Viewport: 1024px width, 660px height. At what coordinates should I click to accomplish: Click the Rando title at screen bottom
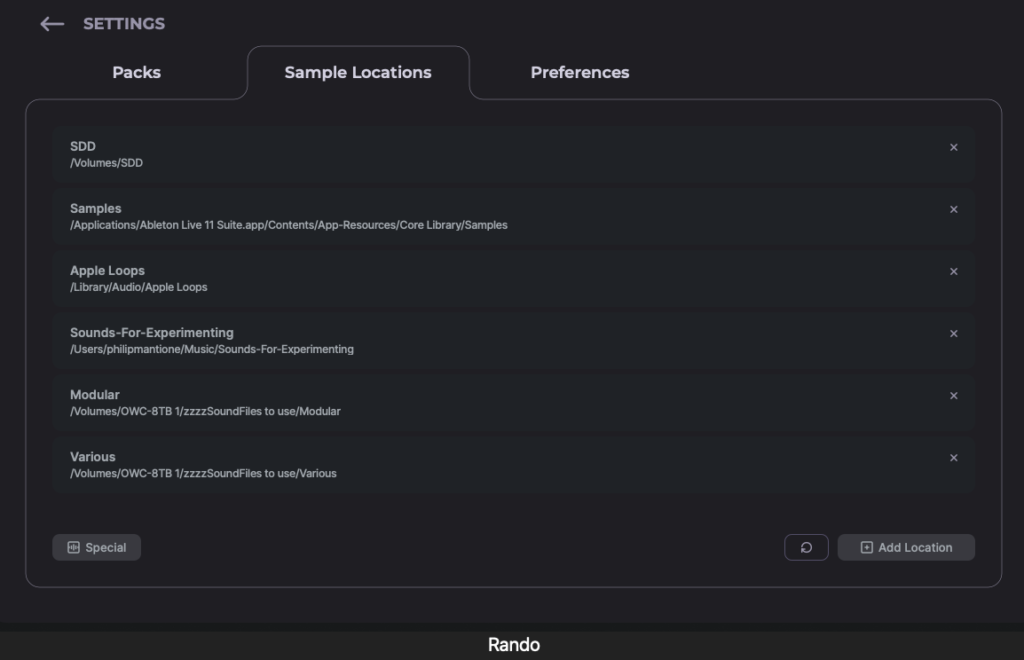(x=512, y=645)
